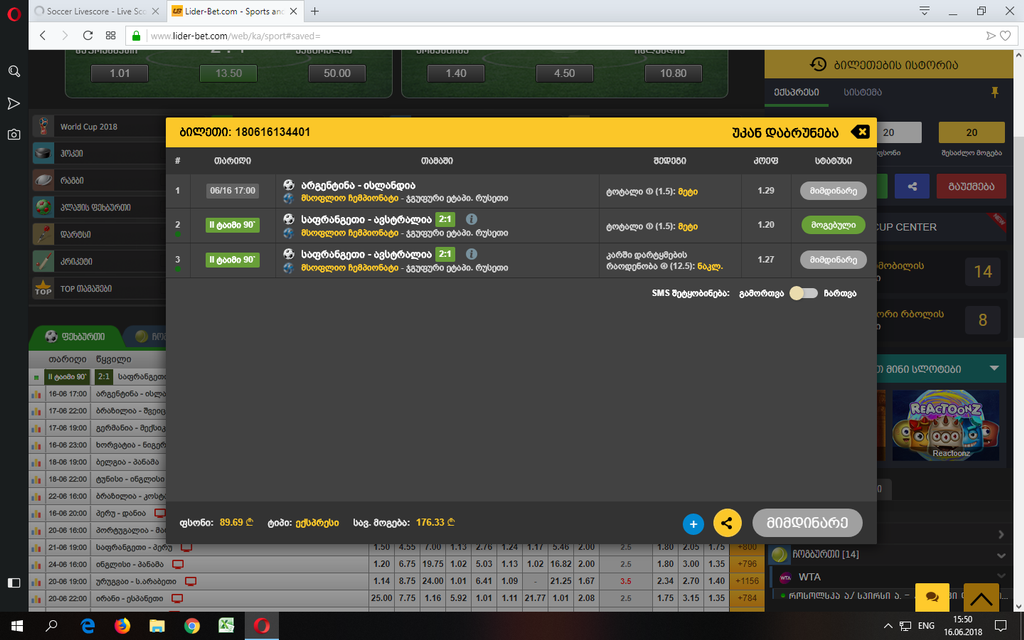1024x640 pixels.
Task: Click the 13.50 odds button
Action: pyautogui.click(x=229, y=73)
